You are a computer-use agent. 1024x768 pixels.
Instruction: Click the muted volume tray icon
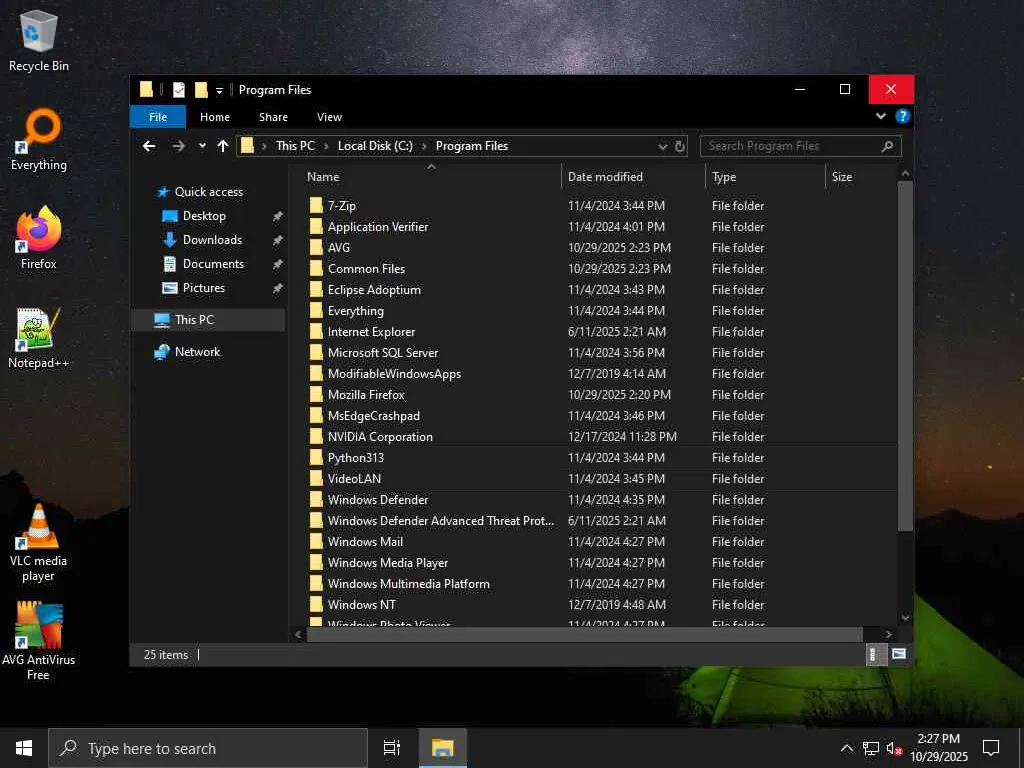pos(894,748)
